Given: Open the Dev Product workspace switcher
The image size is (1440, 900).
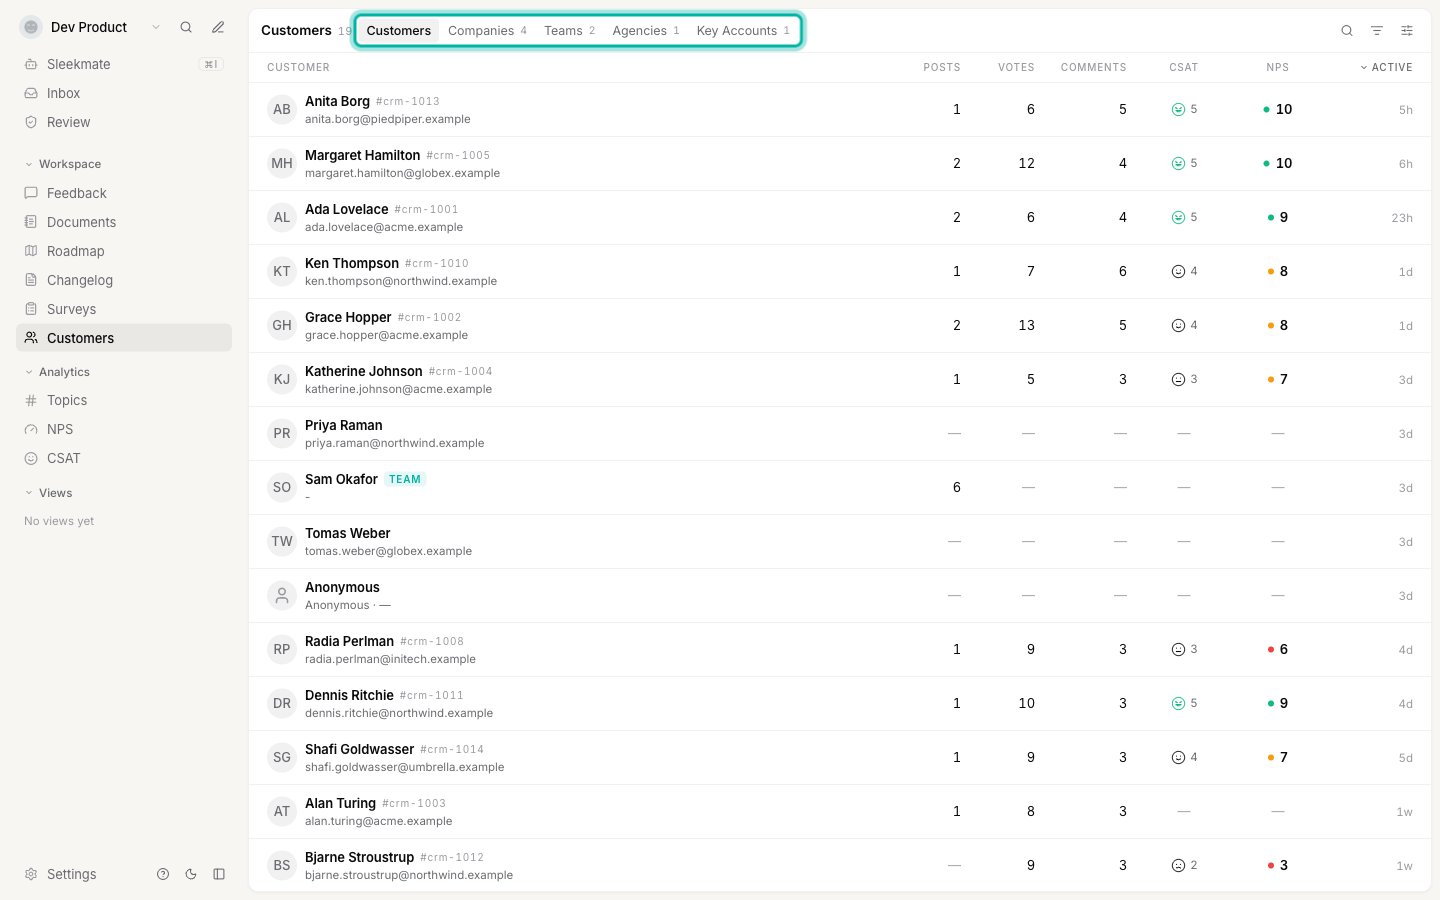Looking at the screenshot, I should click(x=90, y=27).
